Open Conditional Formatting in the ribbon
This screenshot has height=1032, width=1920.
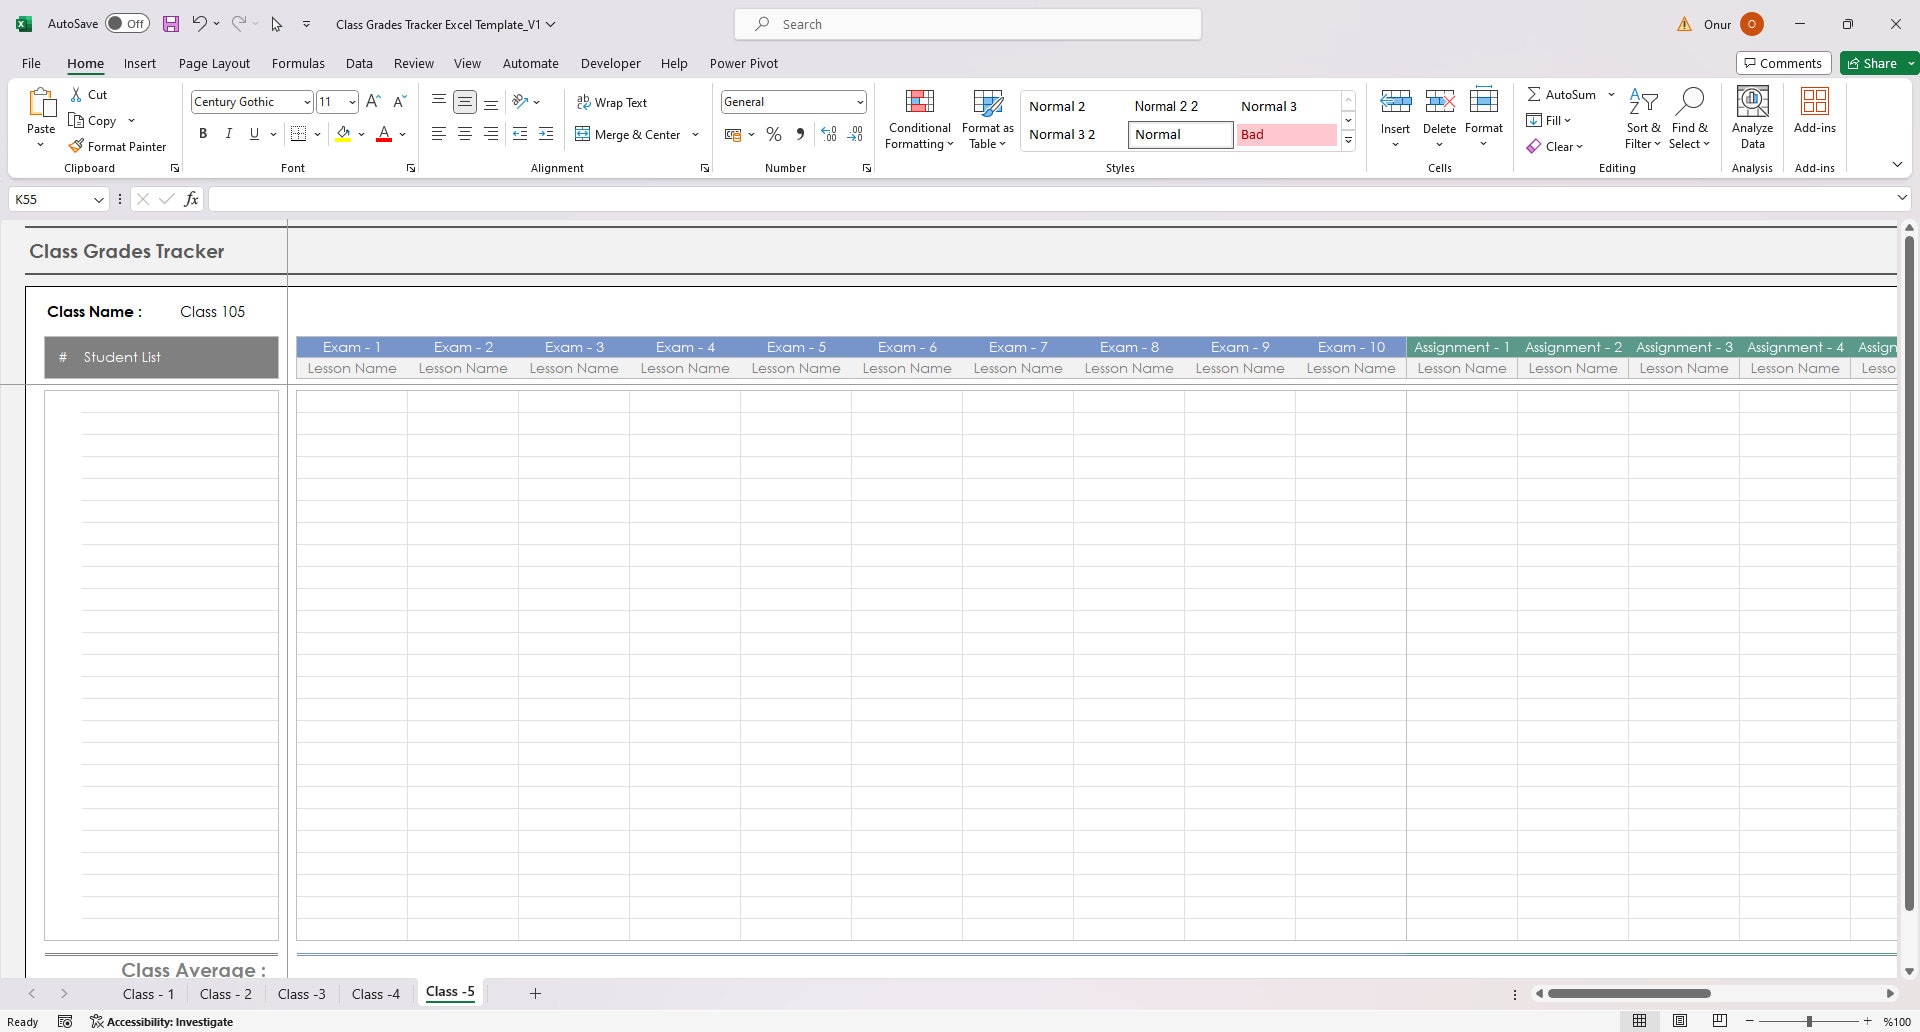click(x=918, y=118)
